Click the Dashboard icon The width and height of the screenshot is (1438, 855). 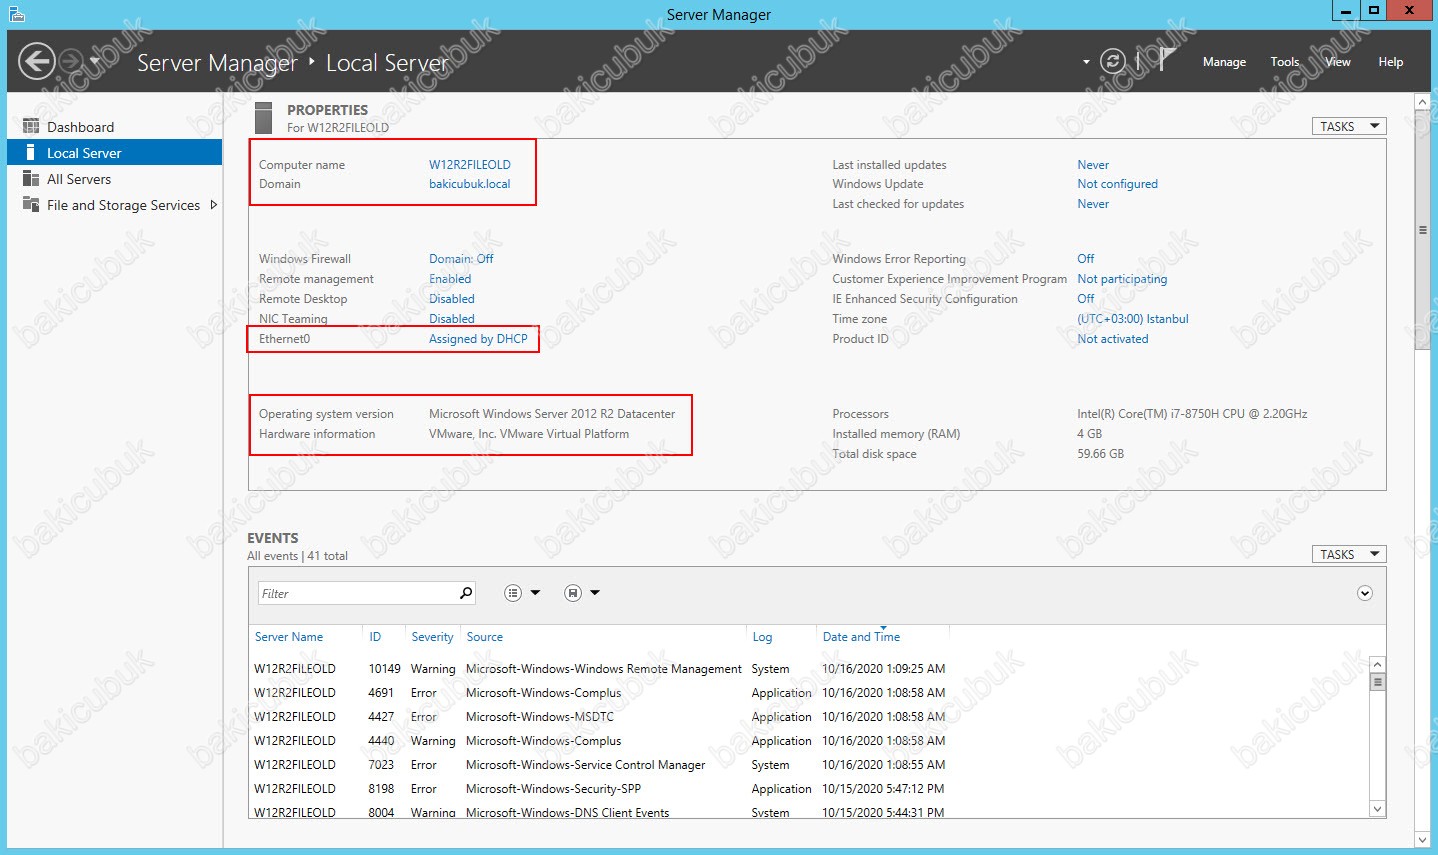(30, 127)
